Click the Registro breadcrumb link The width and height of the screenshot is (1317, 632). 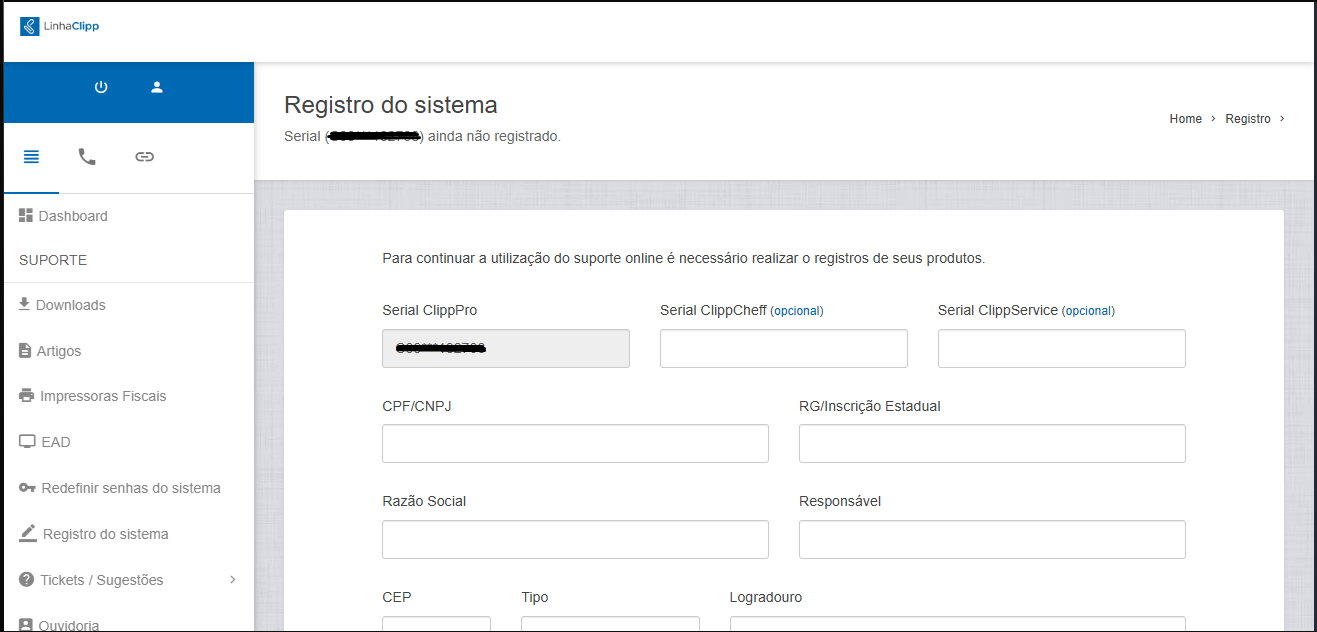click(x=1248, y=119)
